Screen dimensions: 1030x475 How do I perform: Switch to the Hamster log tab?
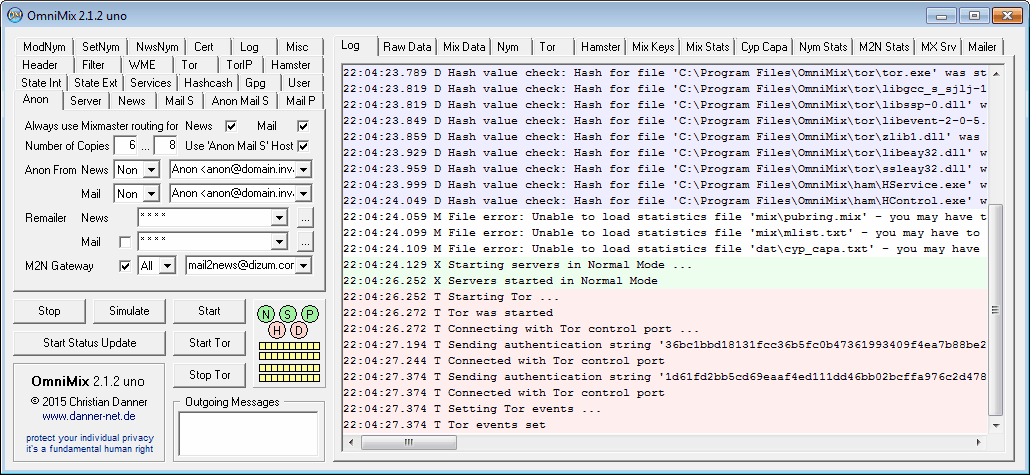600,47
